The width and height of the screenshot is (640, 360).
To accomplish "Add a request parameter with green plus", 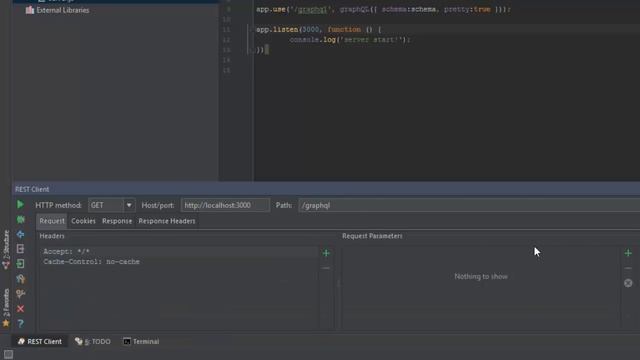I will (628, 253).
